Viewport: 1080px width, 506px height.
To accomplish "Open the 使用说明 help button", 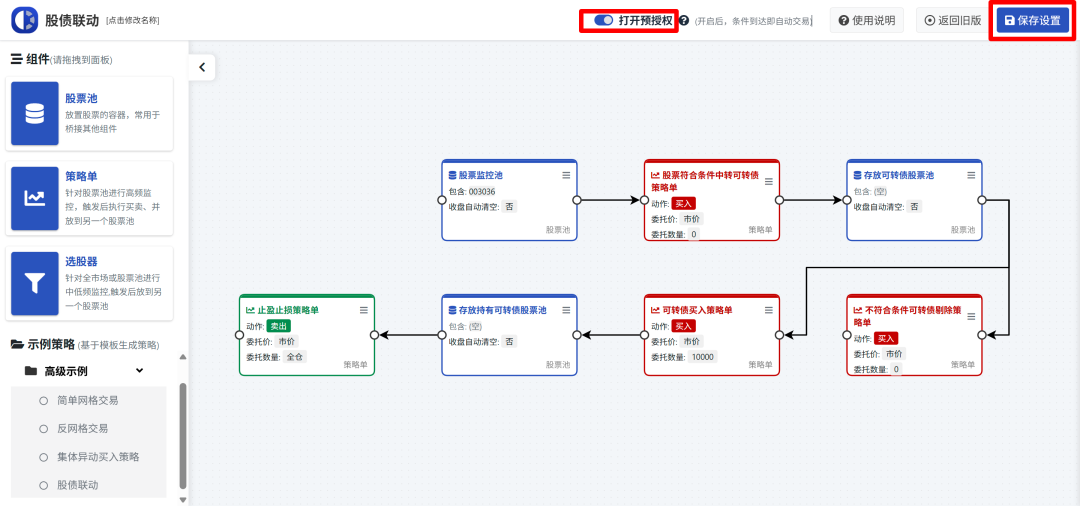I will point(866,20).
